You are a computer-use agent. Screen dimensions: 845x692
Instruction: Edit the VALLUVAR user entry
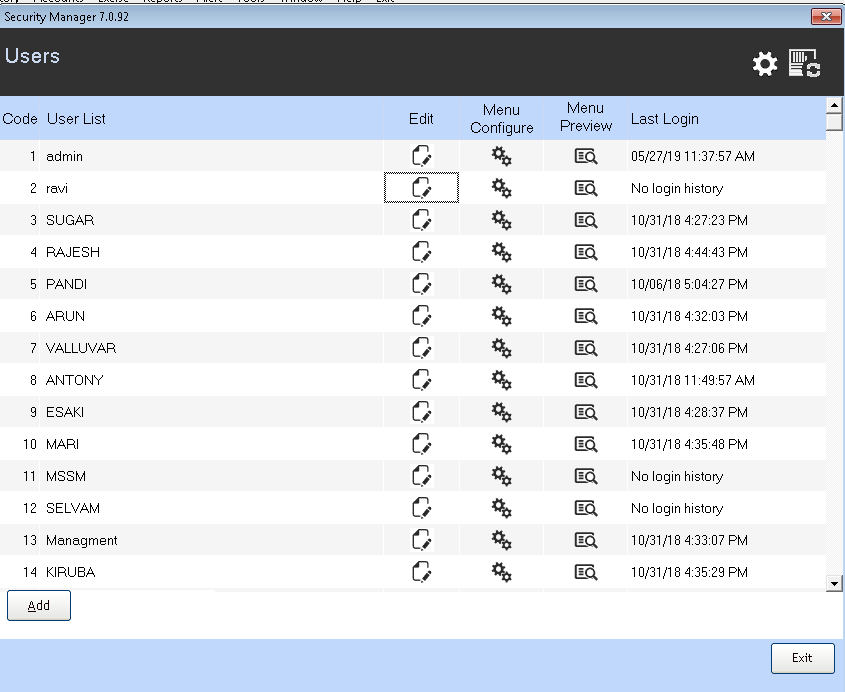click(421, 348)
